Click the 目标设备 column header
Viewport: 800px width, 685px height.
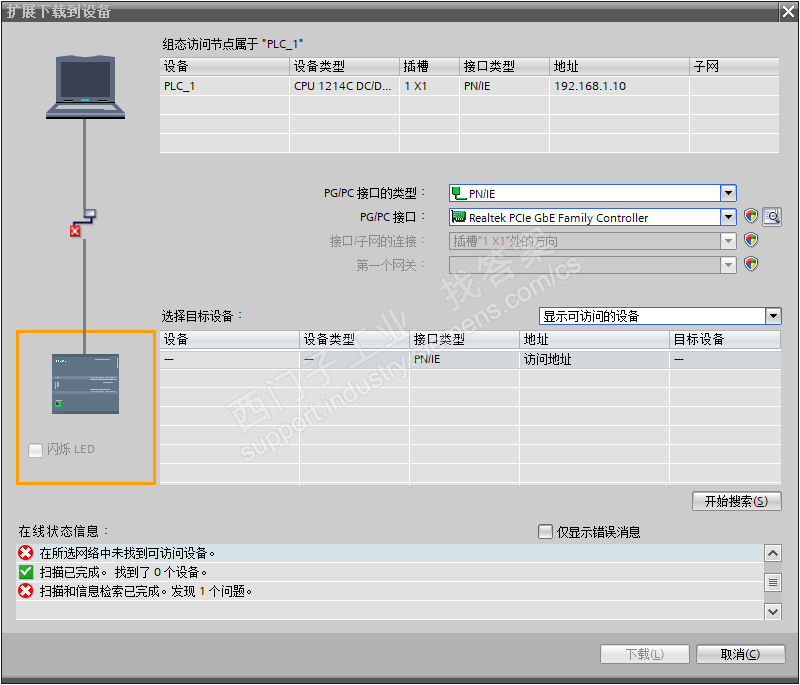[724, 339]
